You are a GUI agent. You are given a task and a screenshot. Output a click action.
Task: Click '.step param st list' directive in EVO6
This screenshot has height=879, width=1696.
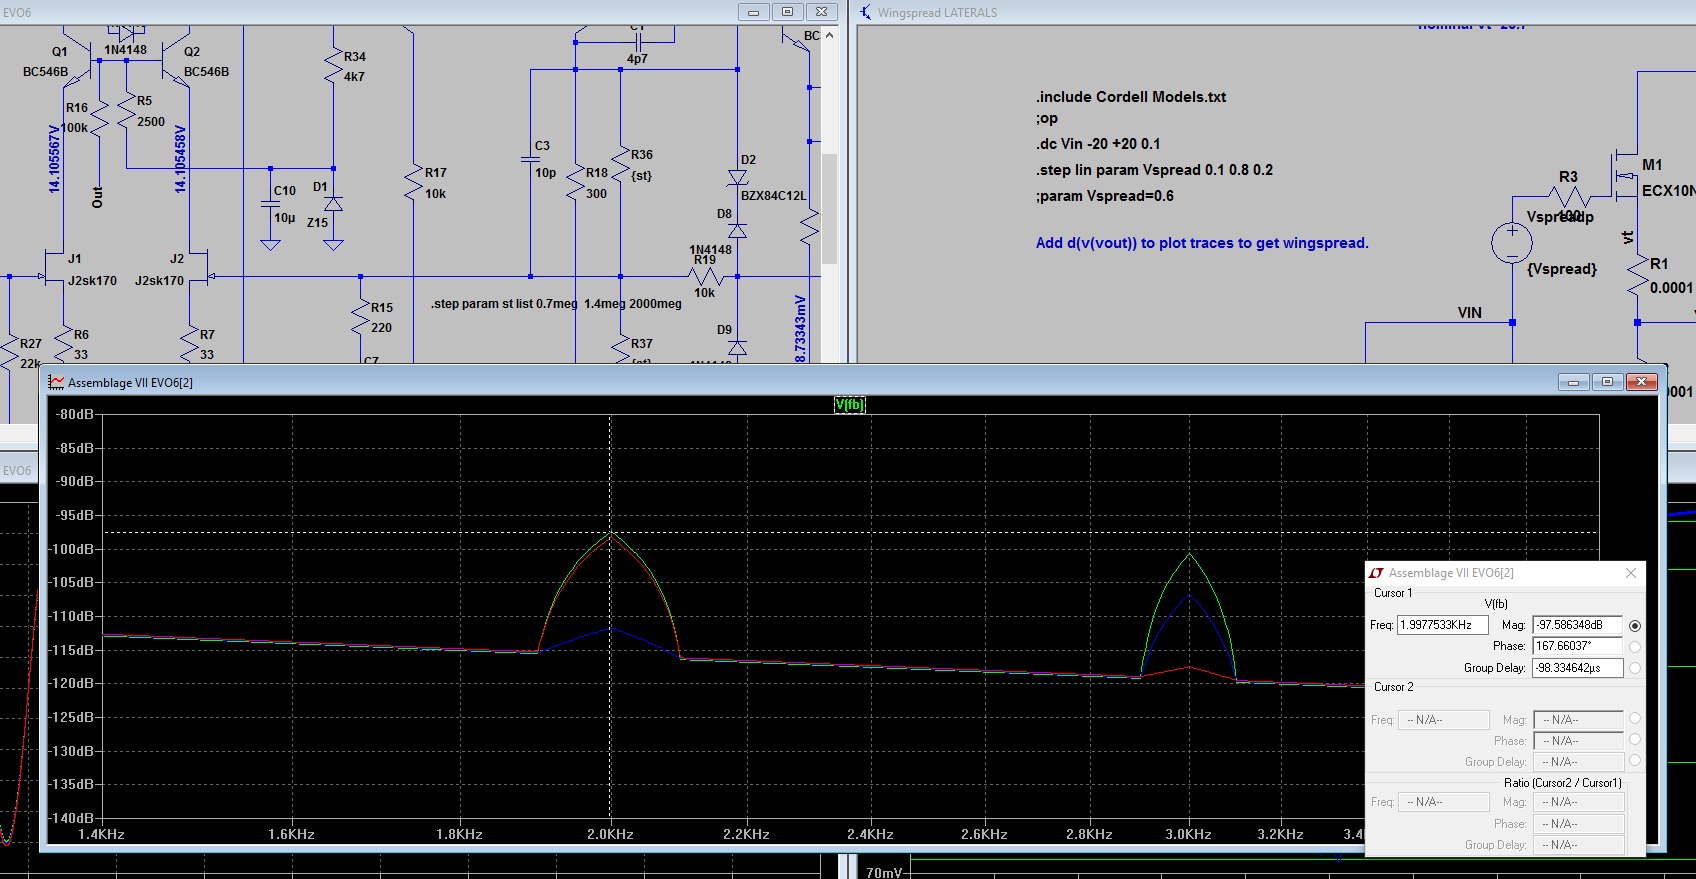[x=556, y=304]
